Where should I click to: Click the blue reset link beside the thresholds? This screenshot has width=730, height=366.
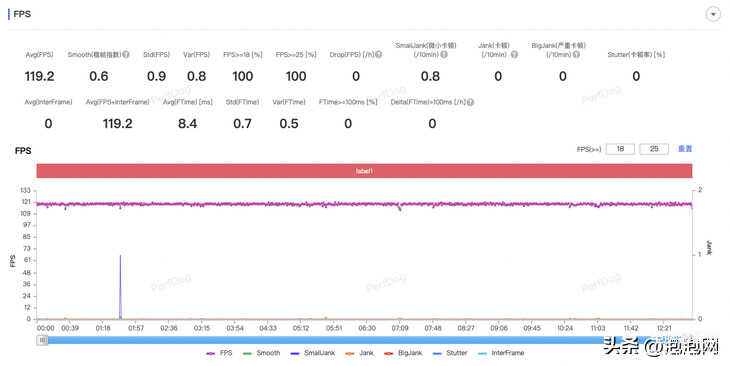click(685, 149)
